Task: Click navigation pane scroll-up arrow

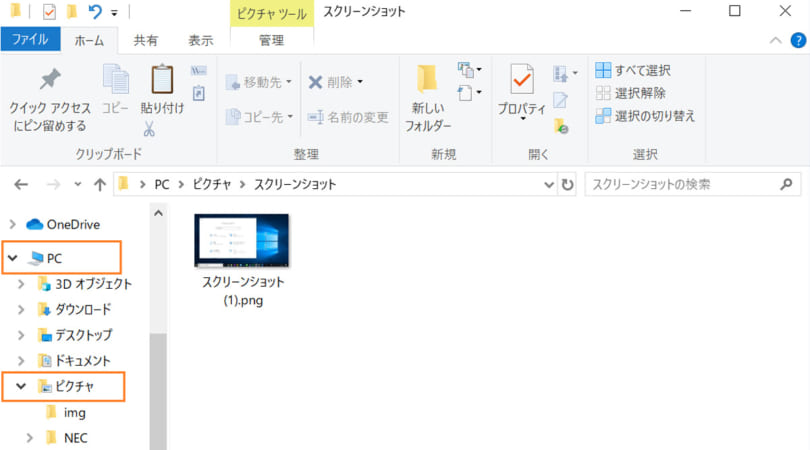Action: [158, 213]
